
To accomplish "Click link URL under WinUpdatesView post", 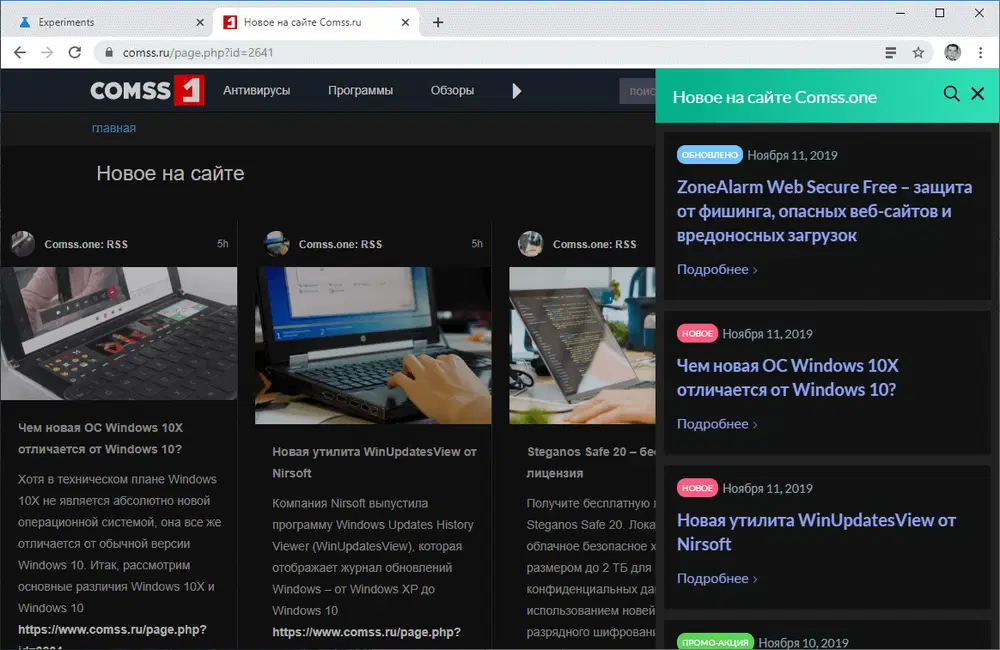I will click(x=367, y=632).
